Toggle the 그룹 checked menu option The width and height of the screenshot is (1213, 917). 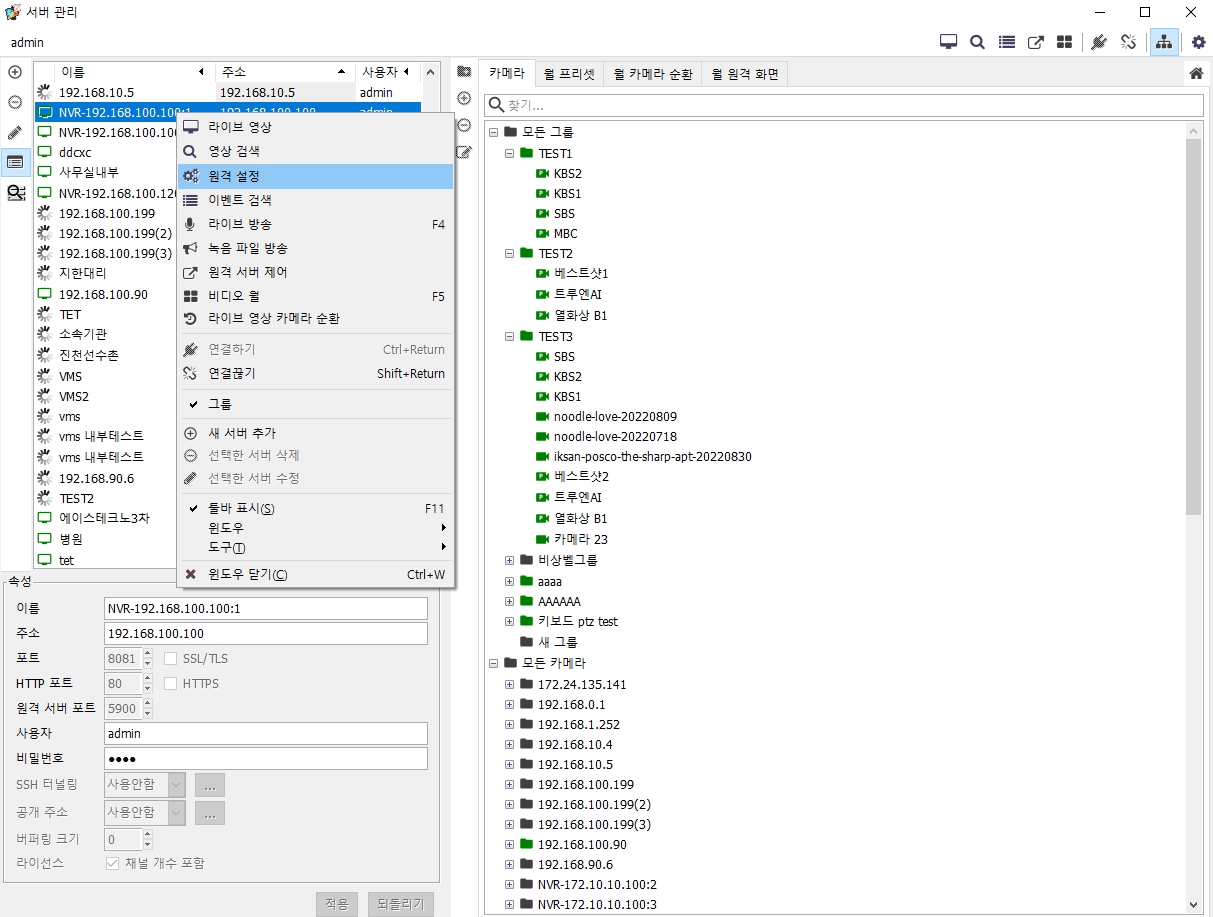(x=220, y=404)
